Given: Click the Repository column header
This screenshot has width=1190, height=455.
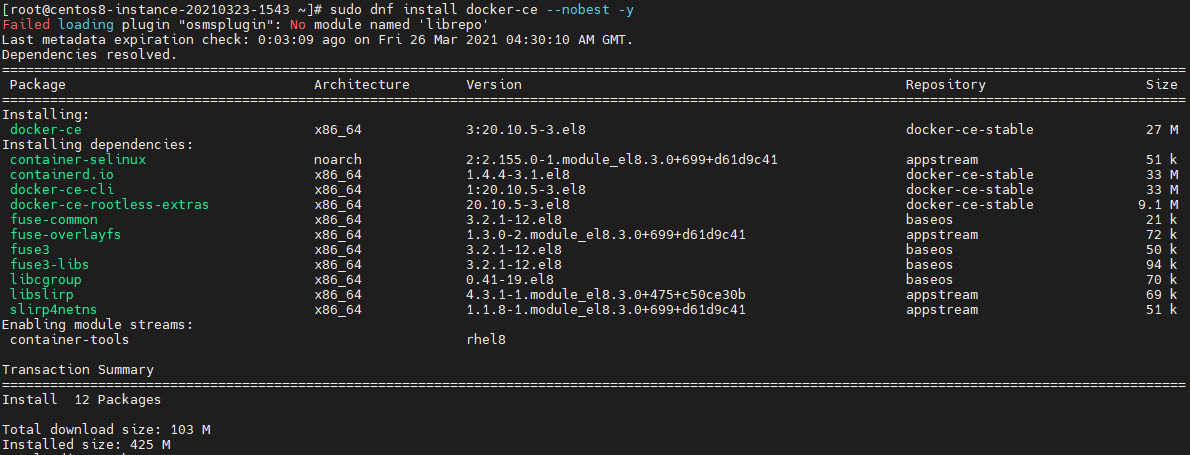Looking at the screenshot, I should coord(946,85).
